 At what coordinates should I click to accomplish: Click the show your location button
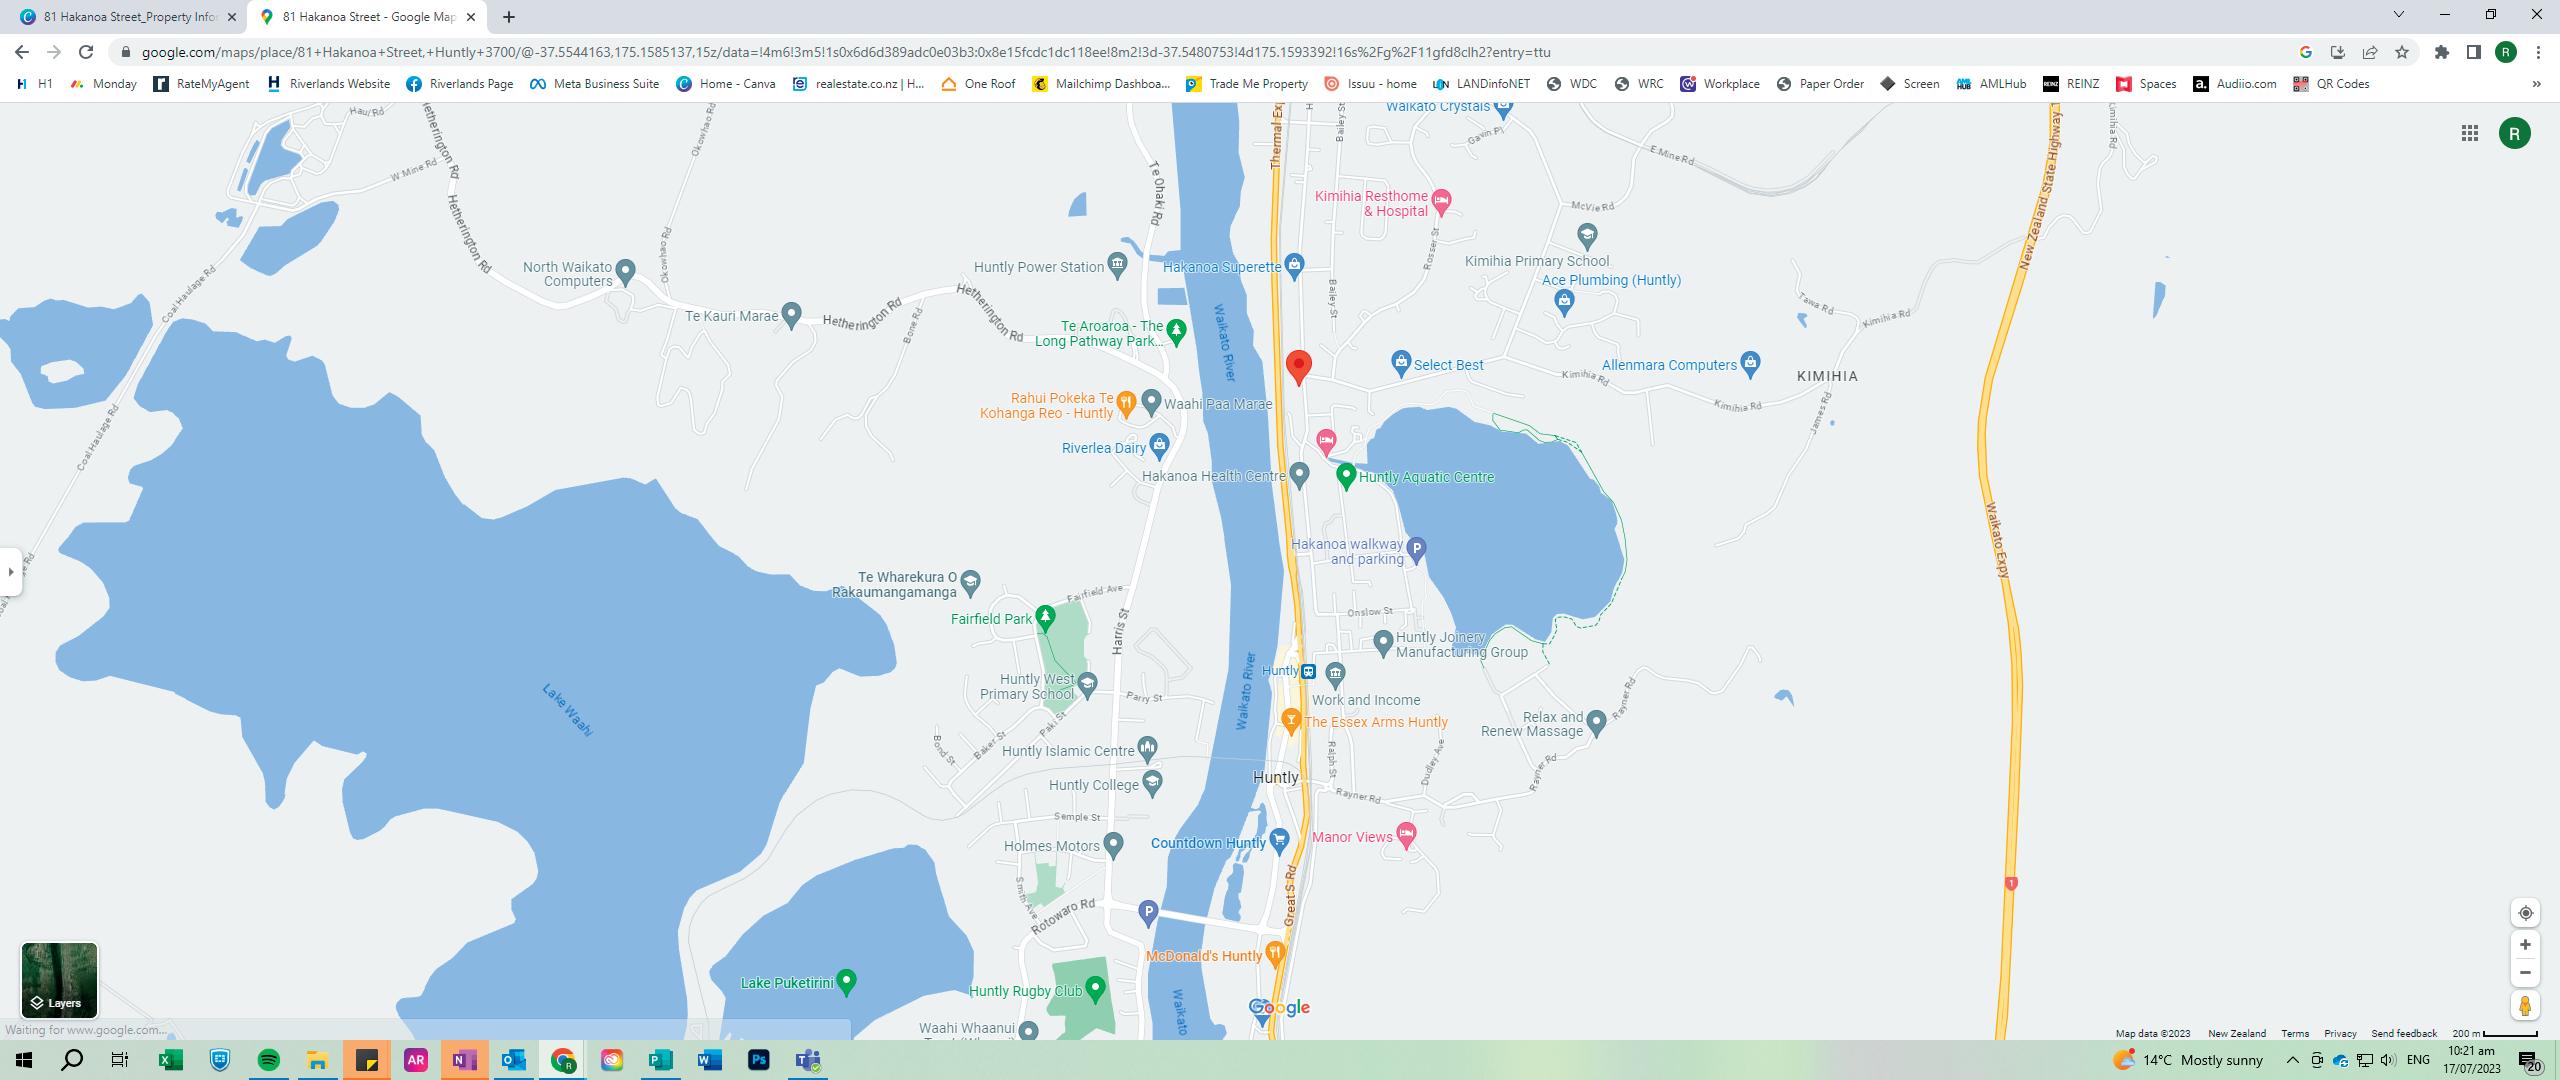click(x=2525, y=913)
